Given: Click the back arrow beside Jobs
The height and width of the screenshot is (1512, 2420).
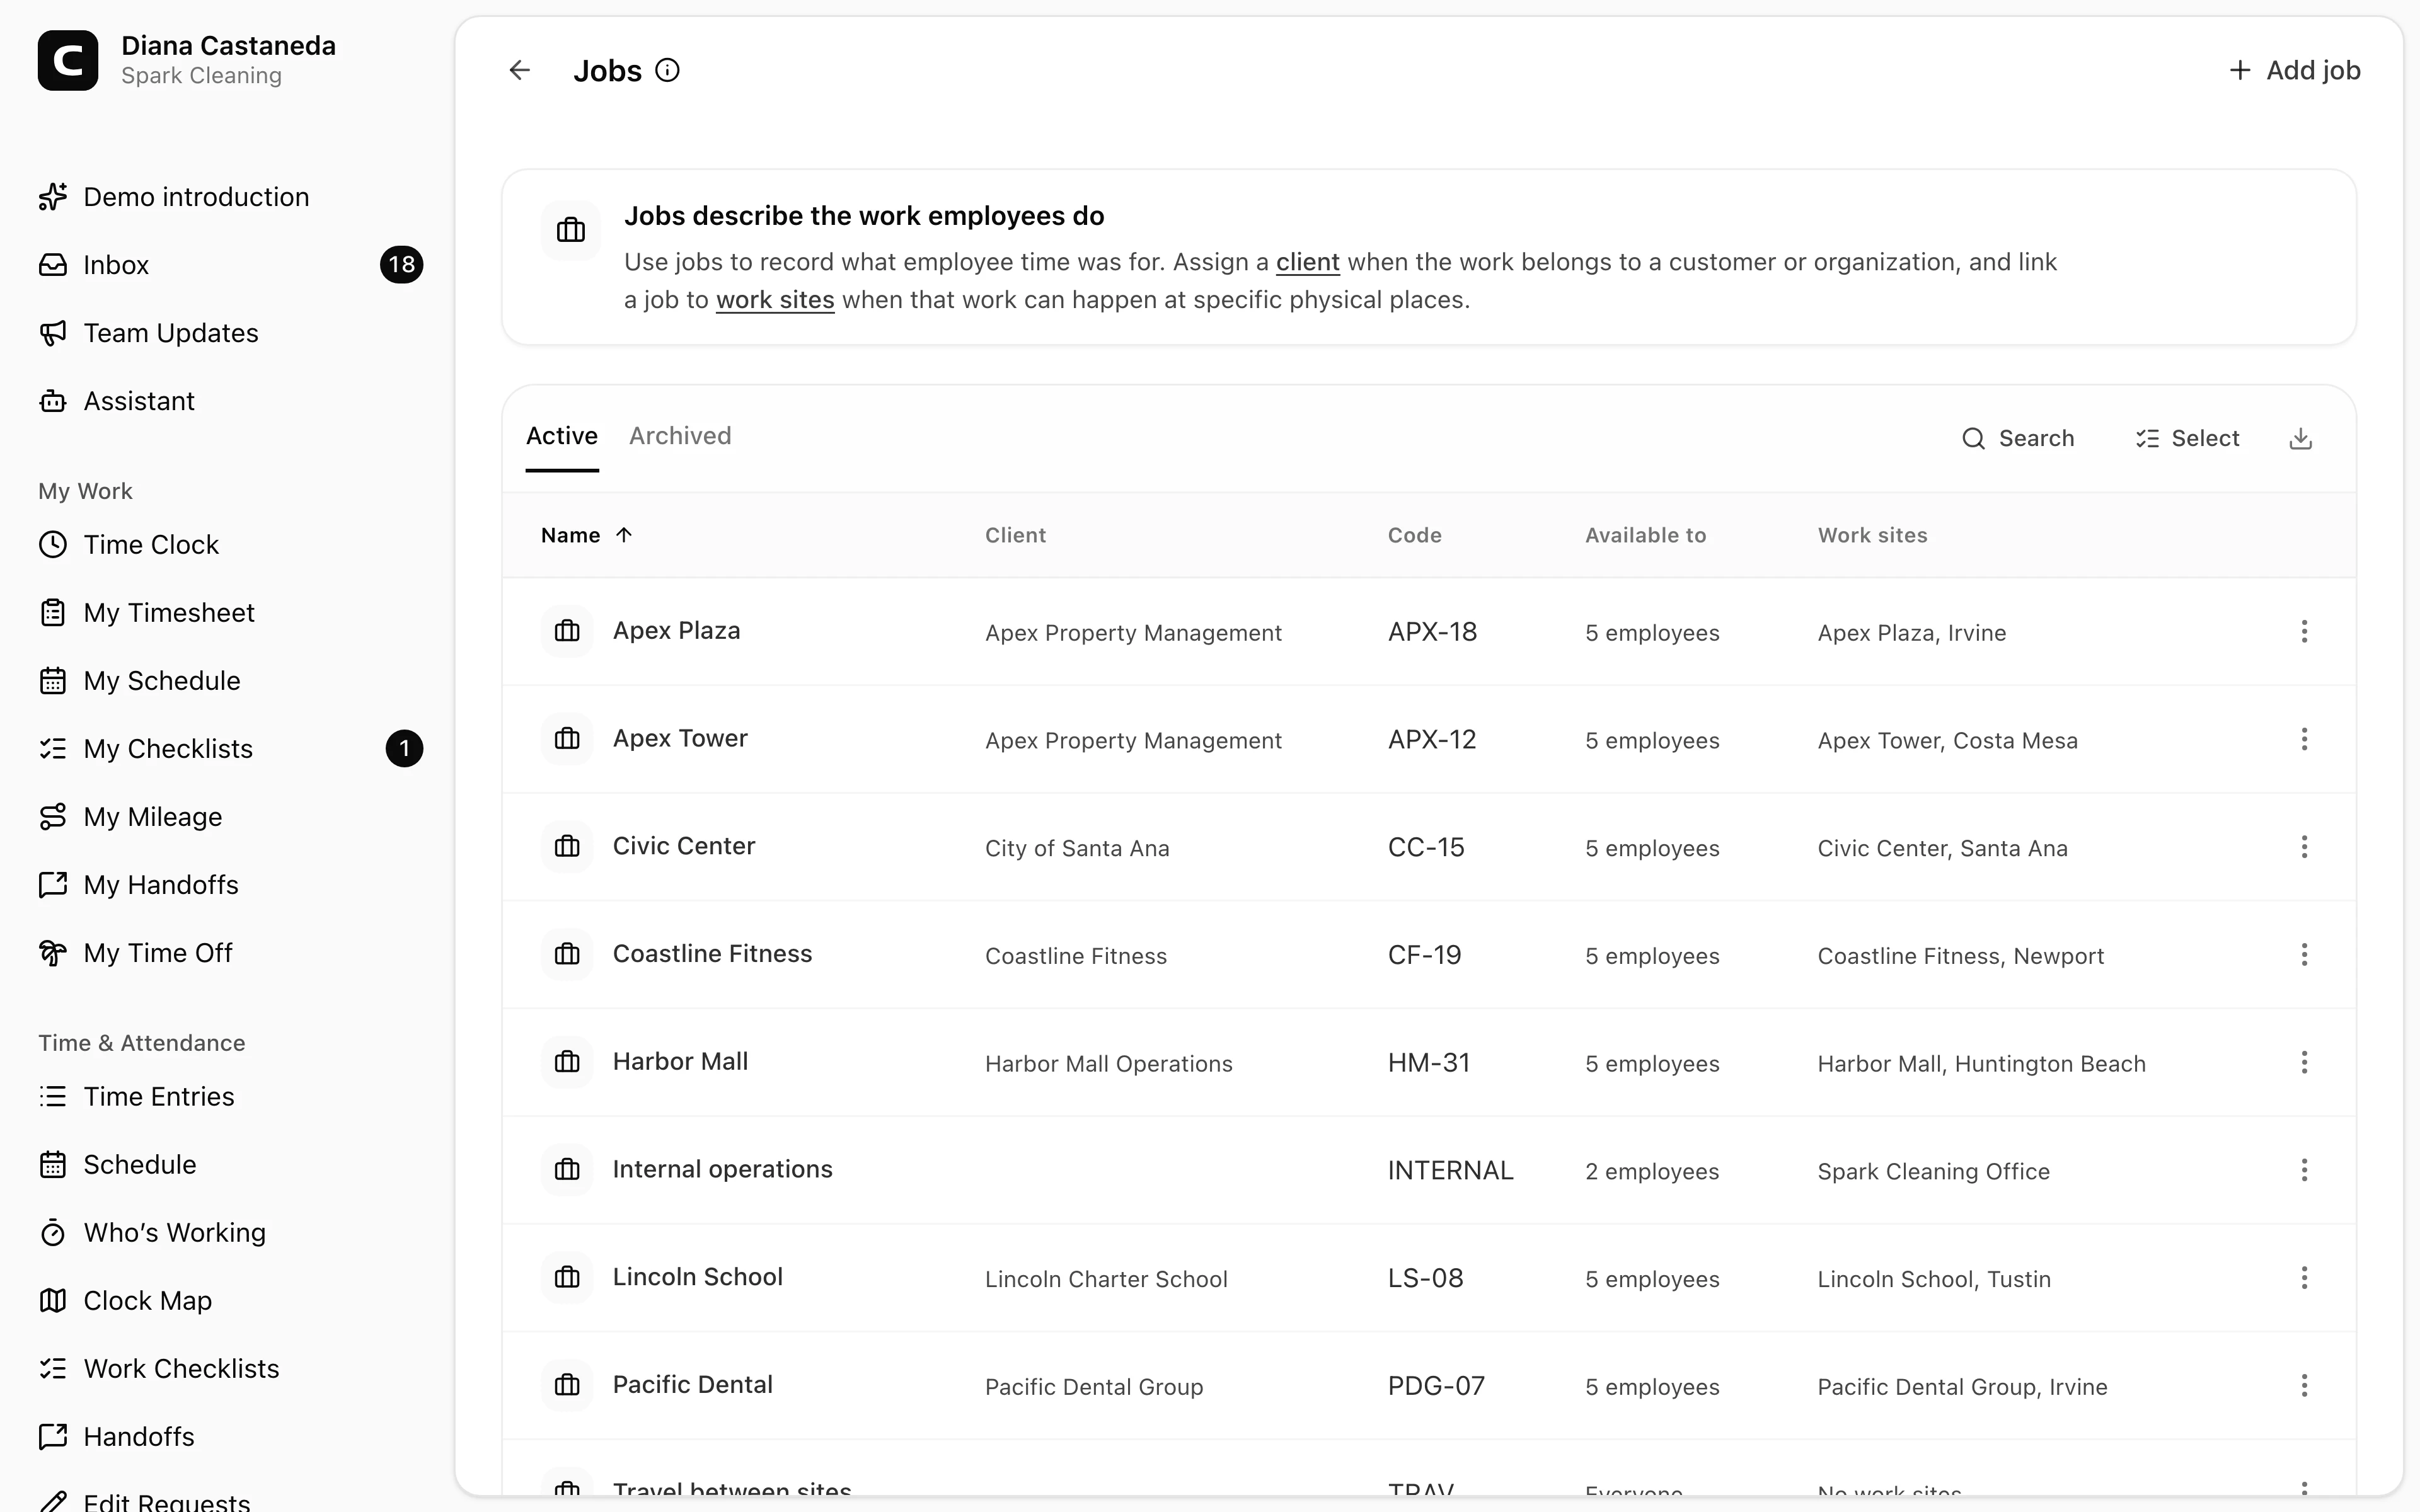Looking at the screenshot, I should click(x=519, y=70).
